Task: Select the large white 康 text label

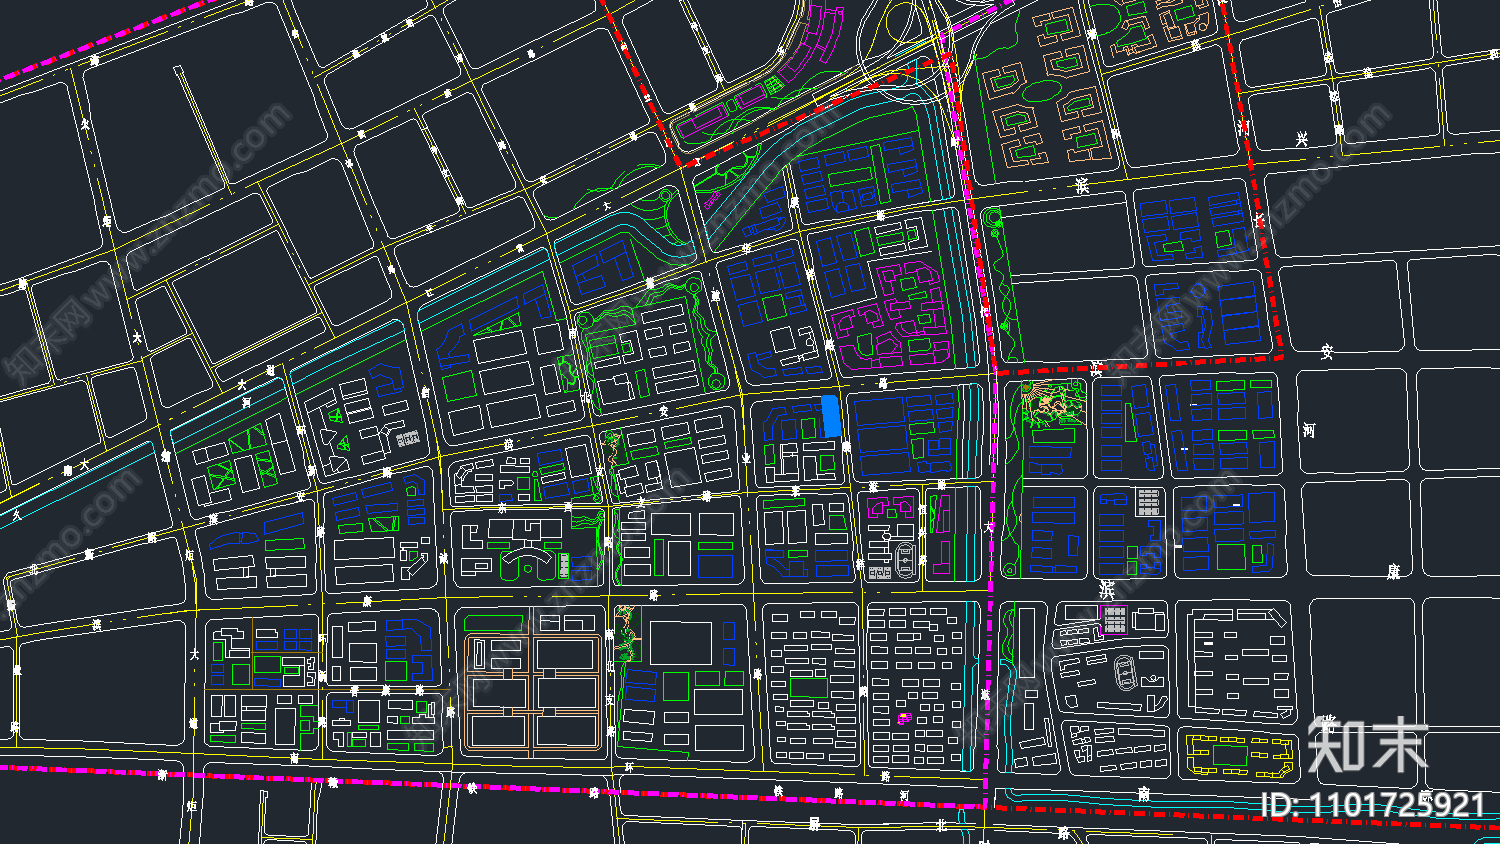Action: [x=1393, y=571]
